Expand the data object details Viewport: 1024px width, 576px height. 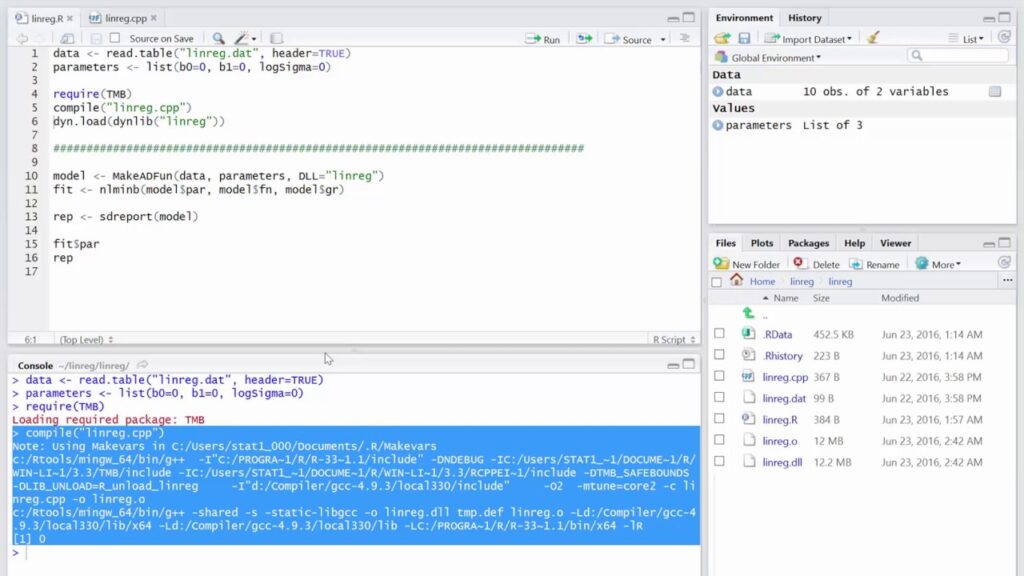tap(718, 92)
